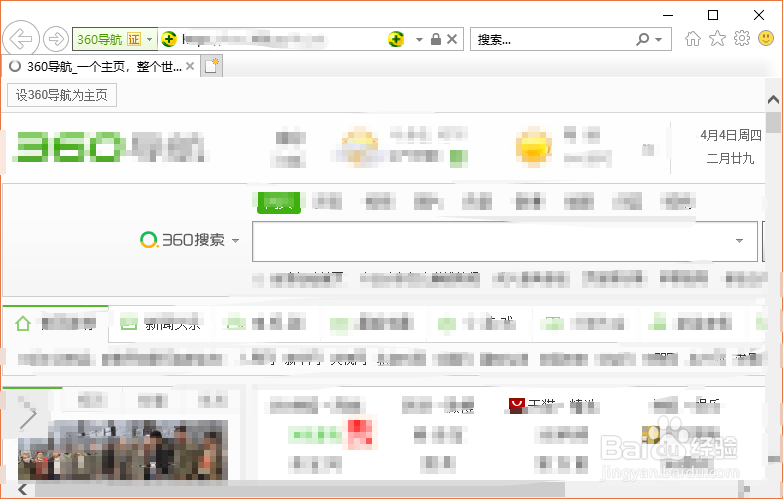Click the 4月4日周四 date text
Screen dimensions: 783x499
731,135
